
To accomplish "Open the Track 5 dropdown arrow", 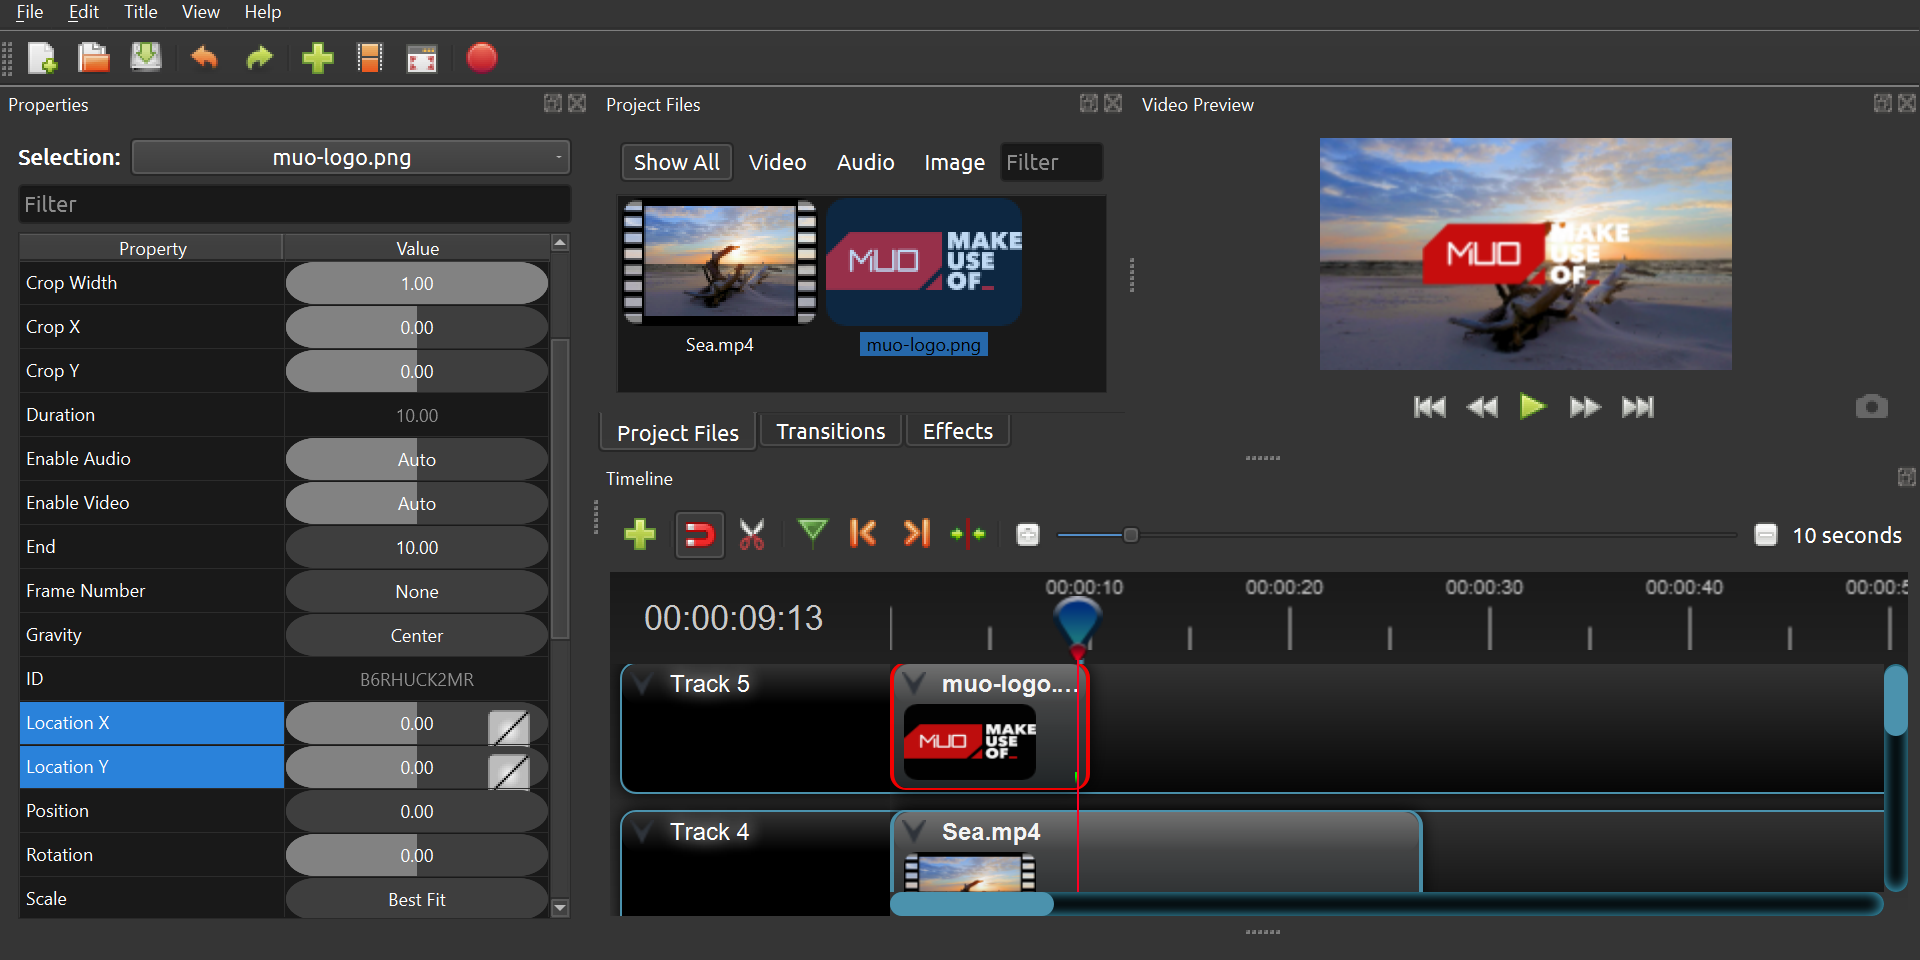I will click(x=643, y=684).
